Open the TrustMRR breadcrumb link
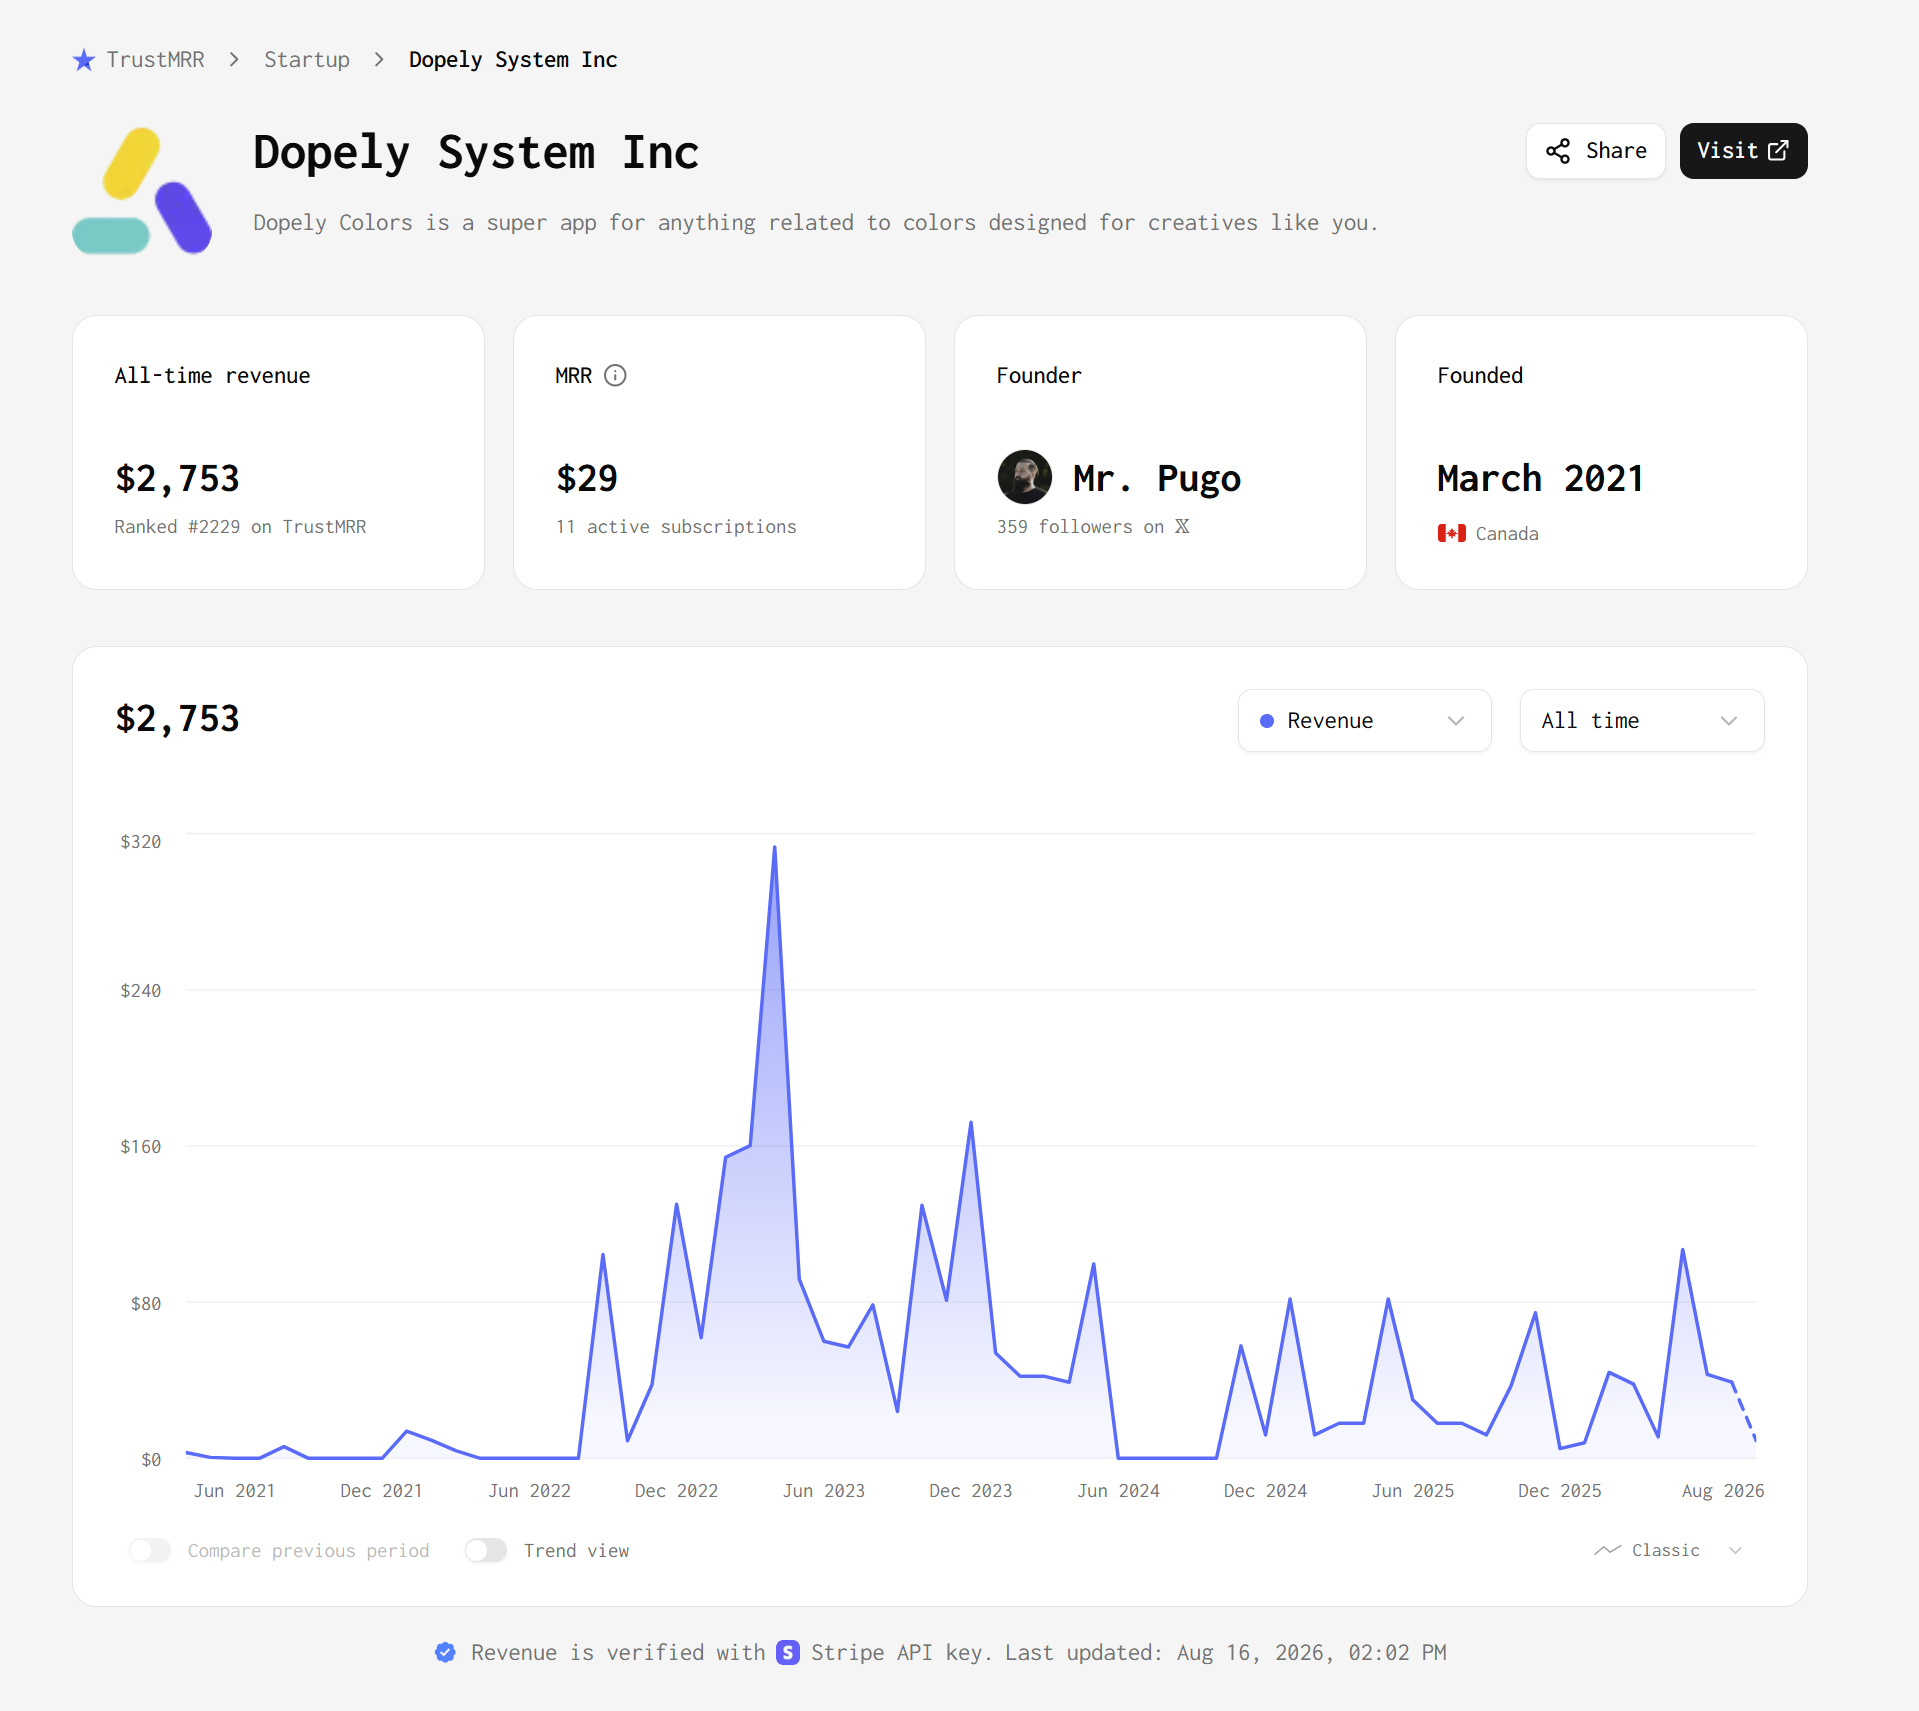The image size is (1919, 1711). [x=155, y=60]
